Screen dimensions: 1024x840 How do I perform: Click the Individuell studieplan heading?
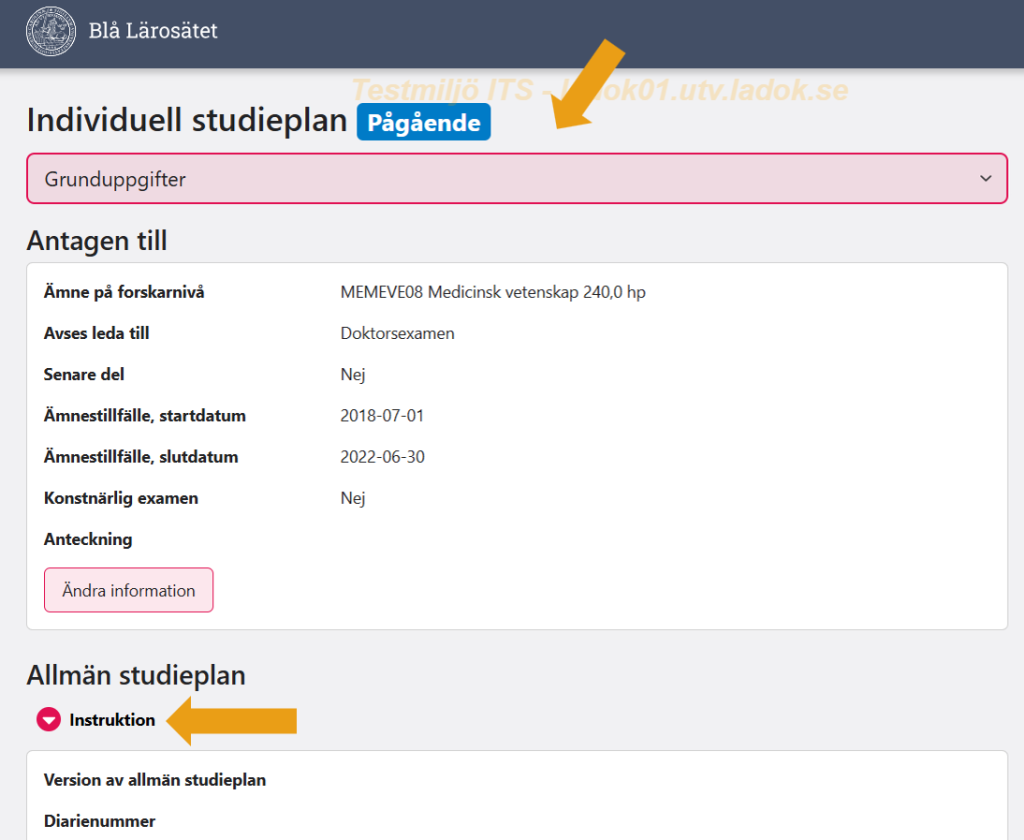(x=187, y=121)
